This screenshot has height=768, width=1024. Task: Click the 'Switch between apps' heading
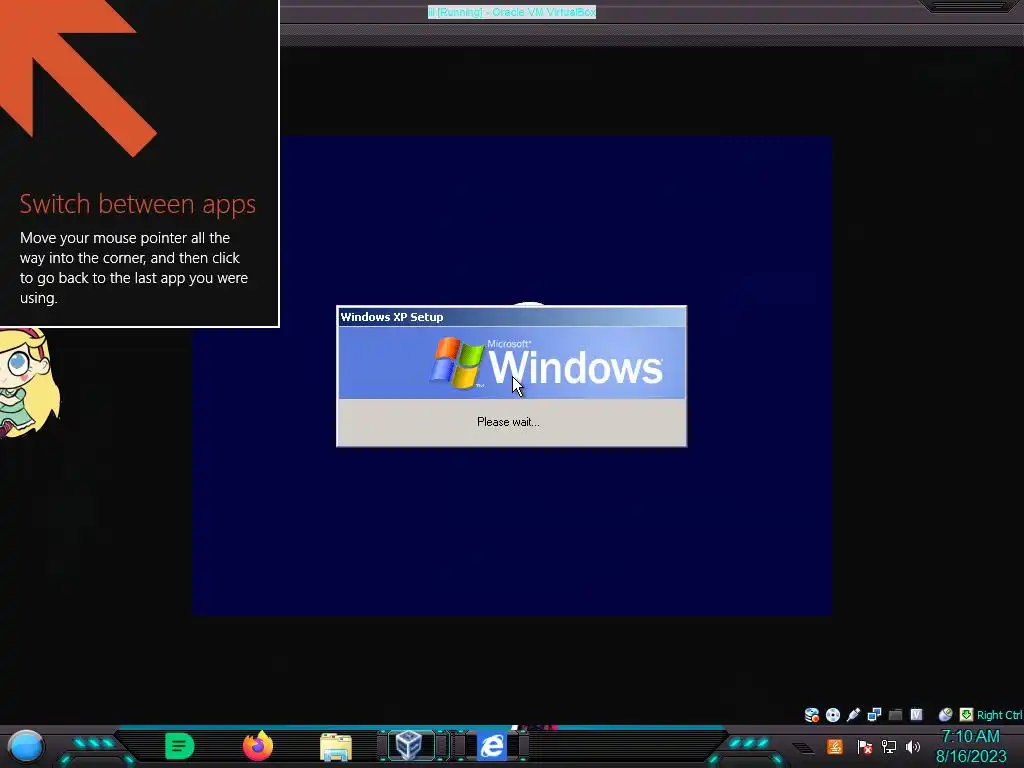pyautogui.click(x=138, y=204)
